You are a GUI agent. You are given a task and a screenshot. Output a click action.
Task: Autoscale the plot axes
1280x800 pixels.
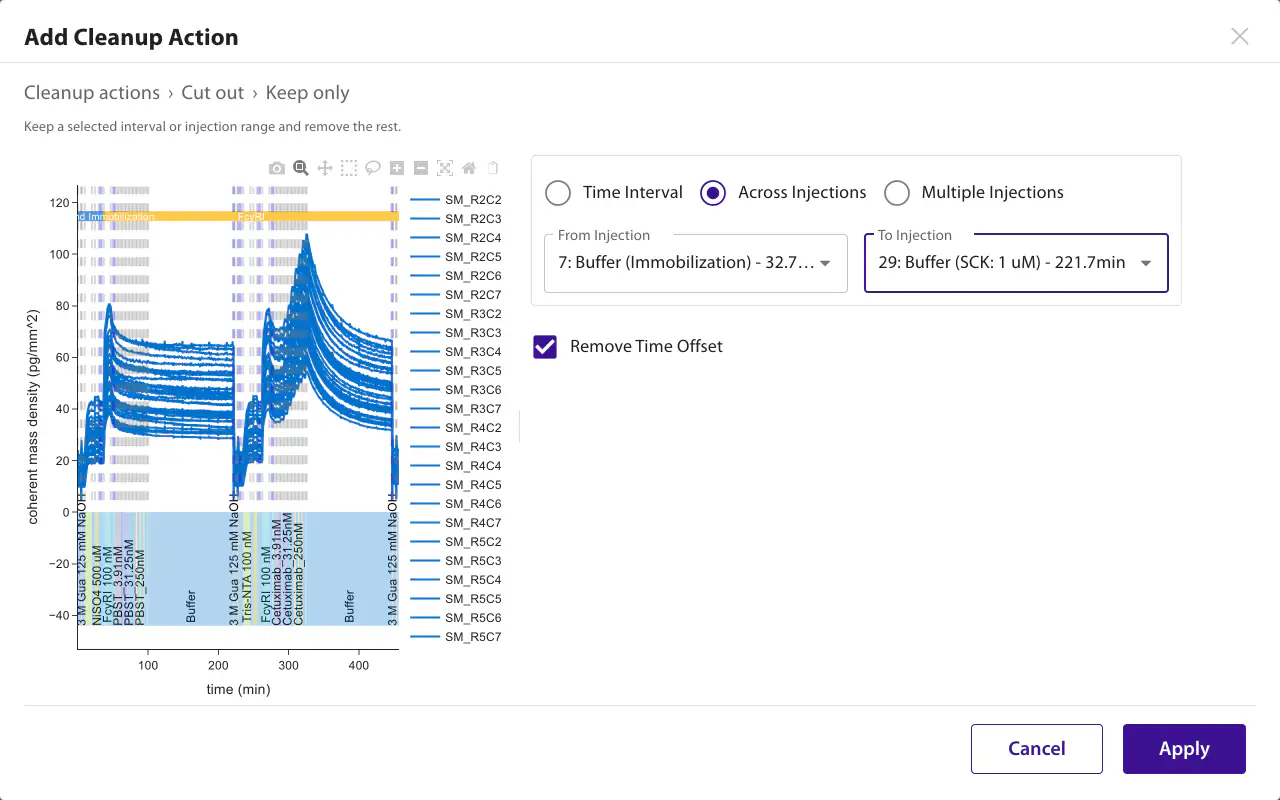(445, 168)
